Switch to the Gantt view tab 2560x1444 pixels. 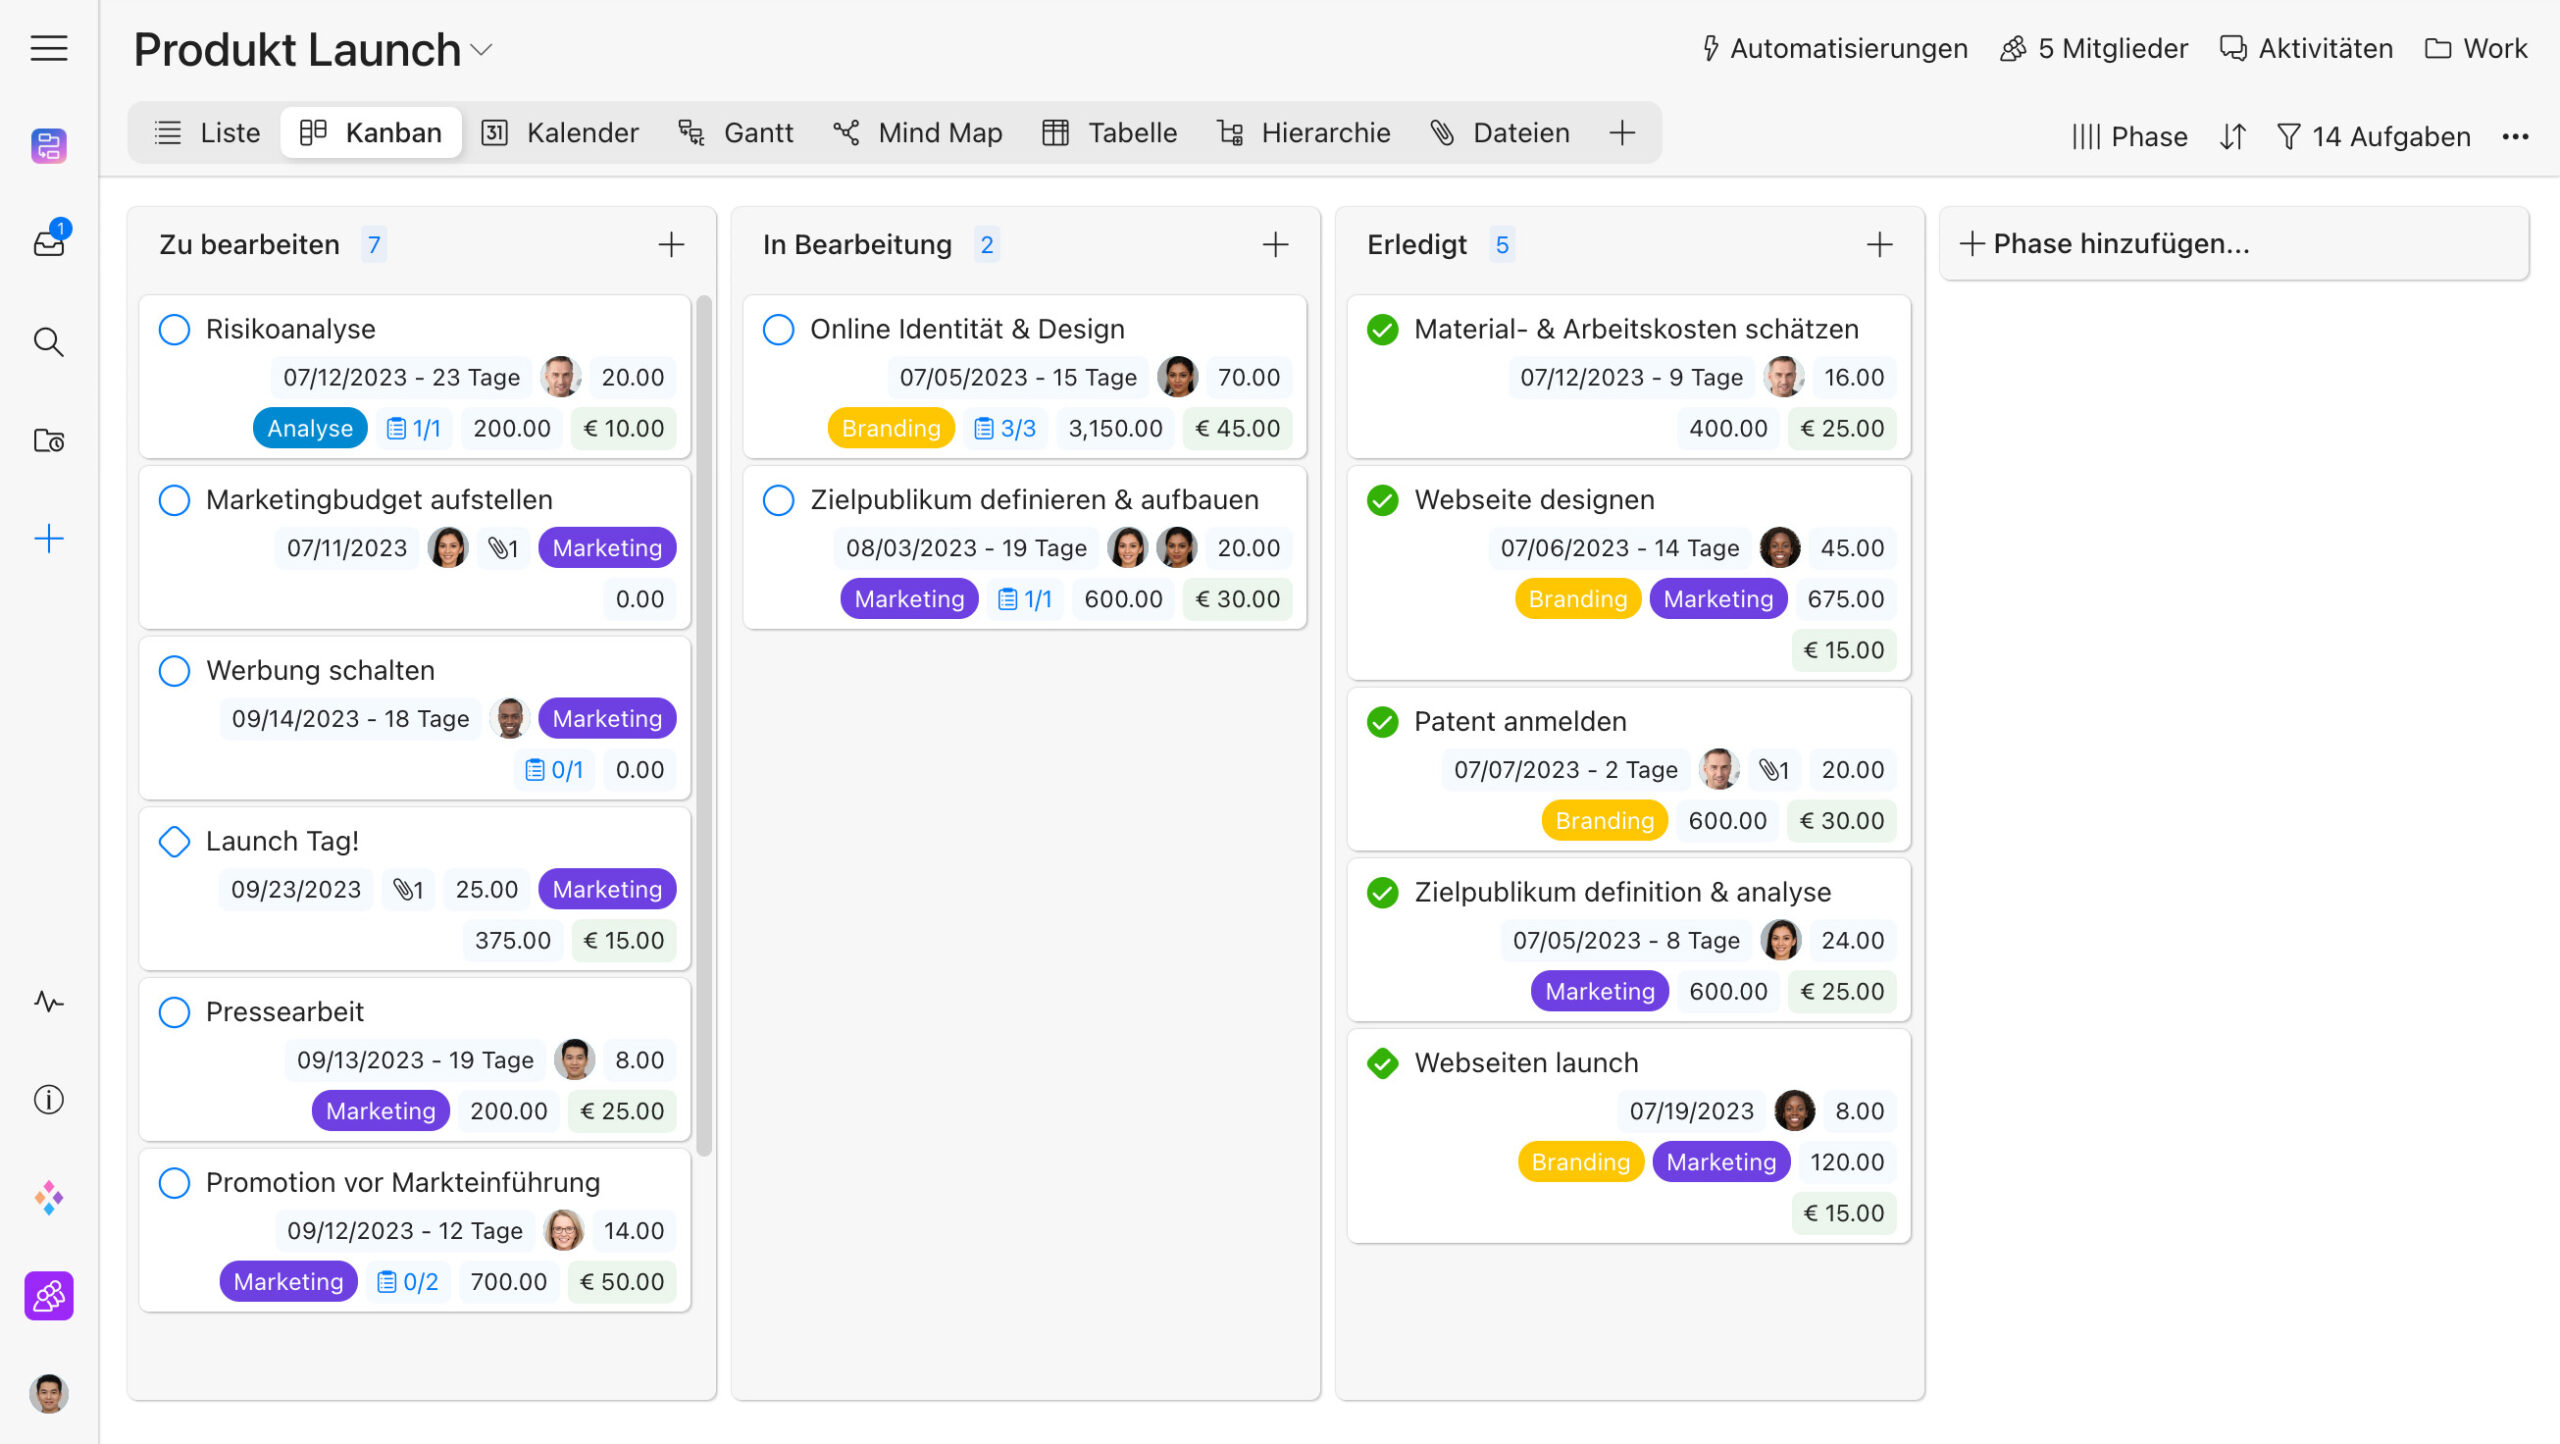point(736,132)
